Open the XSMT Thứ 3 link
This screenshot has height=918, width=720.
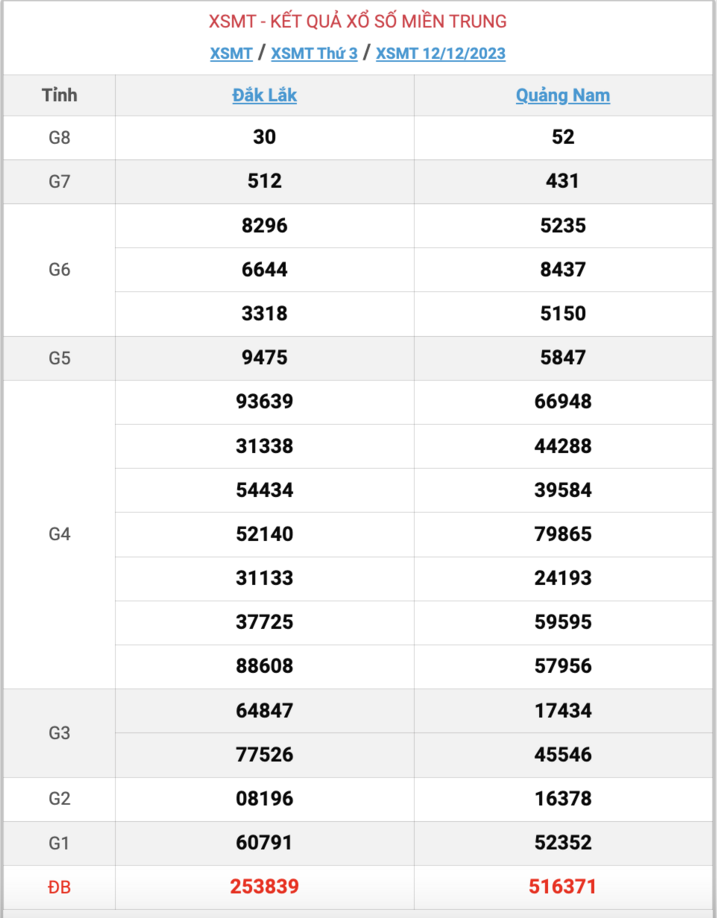click(x=314, y=54)
